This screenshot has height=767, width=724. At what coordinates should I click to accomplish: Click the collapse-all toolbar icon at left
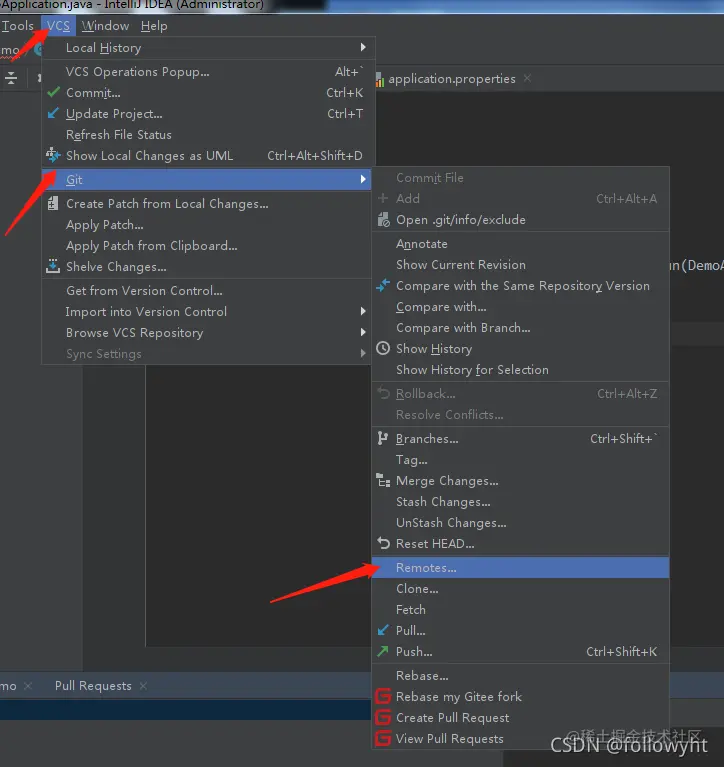[x=11, y=78]
